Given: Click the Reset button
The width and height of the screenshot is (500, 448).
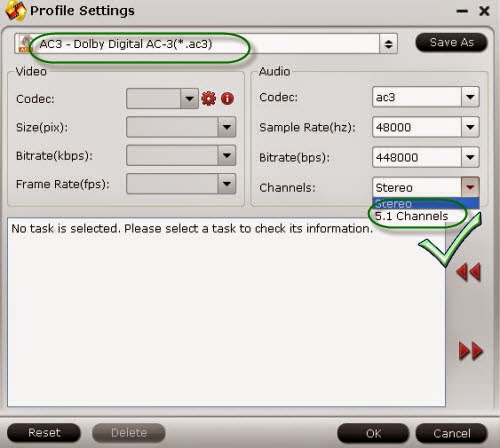Looking at the screenshot, I should pyautogui.click(x=44, y=433).
